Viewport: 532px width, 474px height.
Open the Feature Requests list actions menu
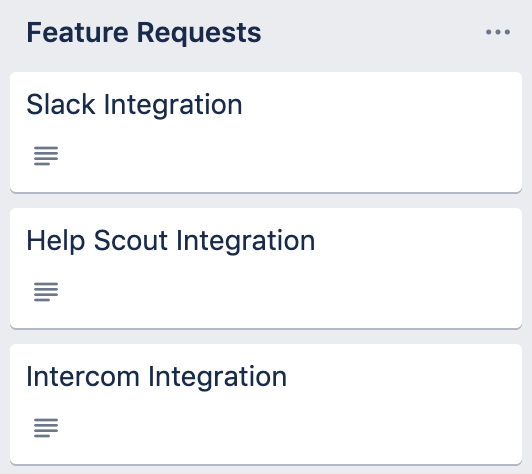[497, 32]
